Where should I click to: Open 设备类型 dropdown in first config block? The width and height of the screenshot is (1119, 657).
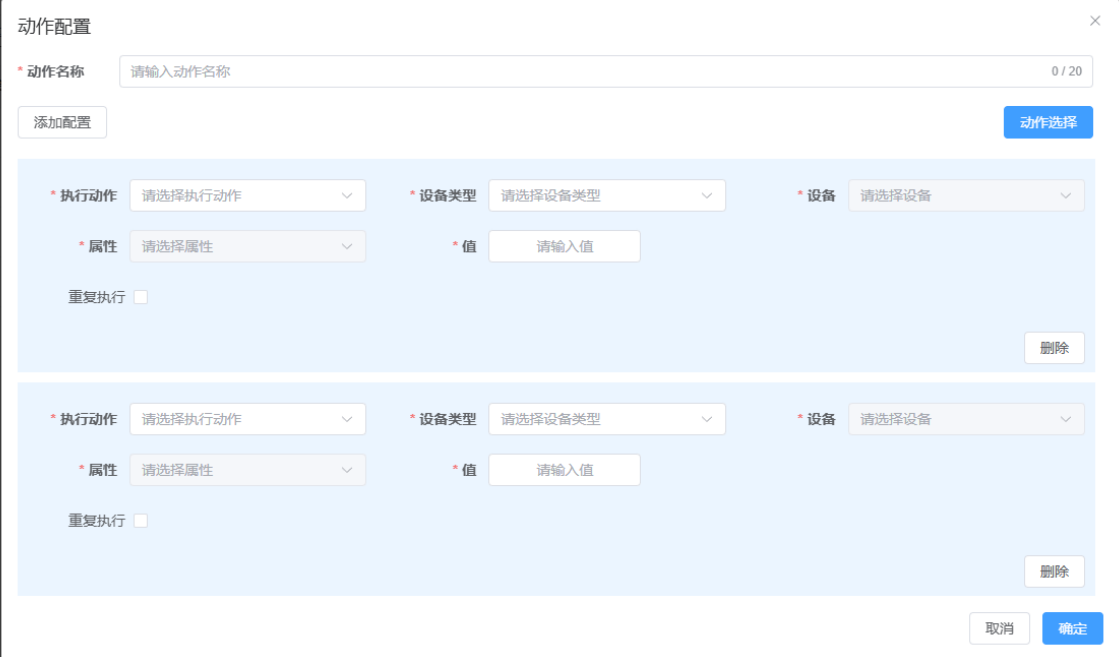[607, 195]
